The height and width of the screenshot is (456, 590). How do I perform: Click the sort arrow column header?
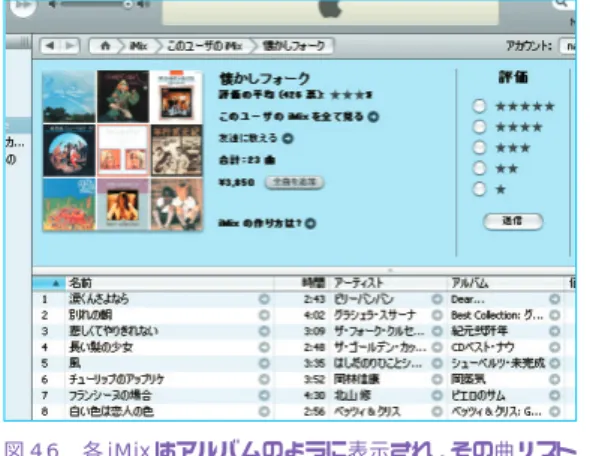[50, 283]
